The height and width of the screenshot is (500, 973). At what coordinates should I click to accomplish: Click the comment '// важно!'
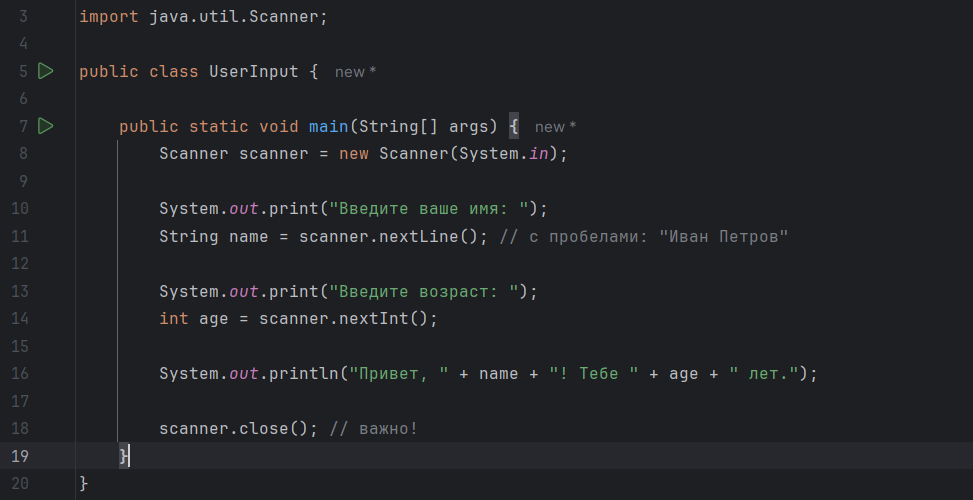click(374, 429)
